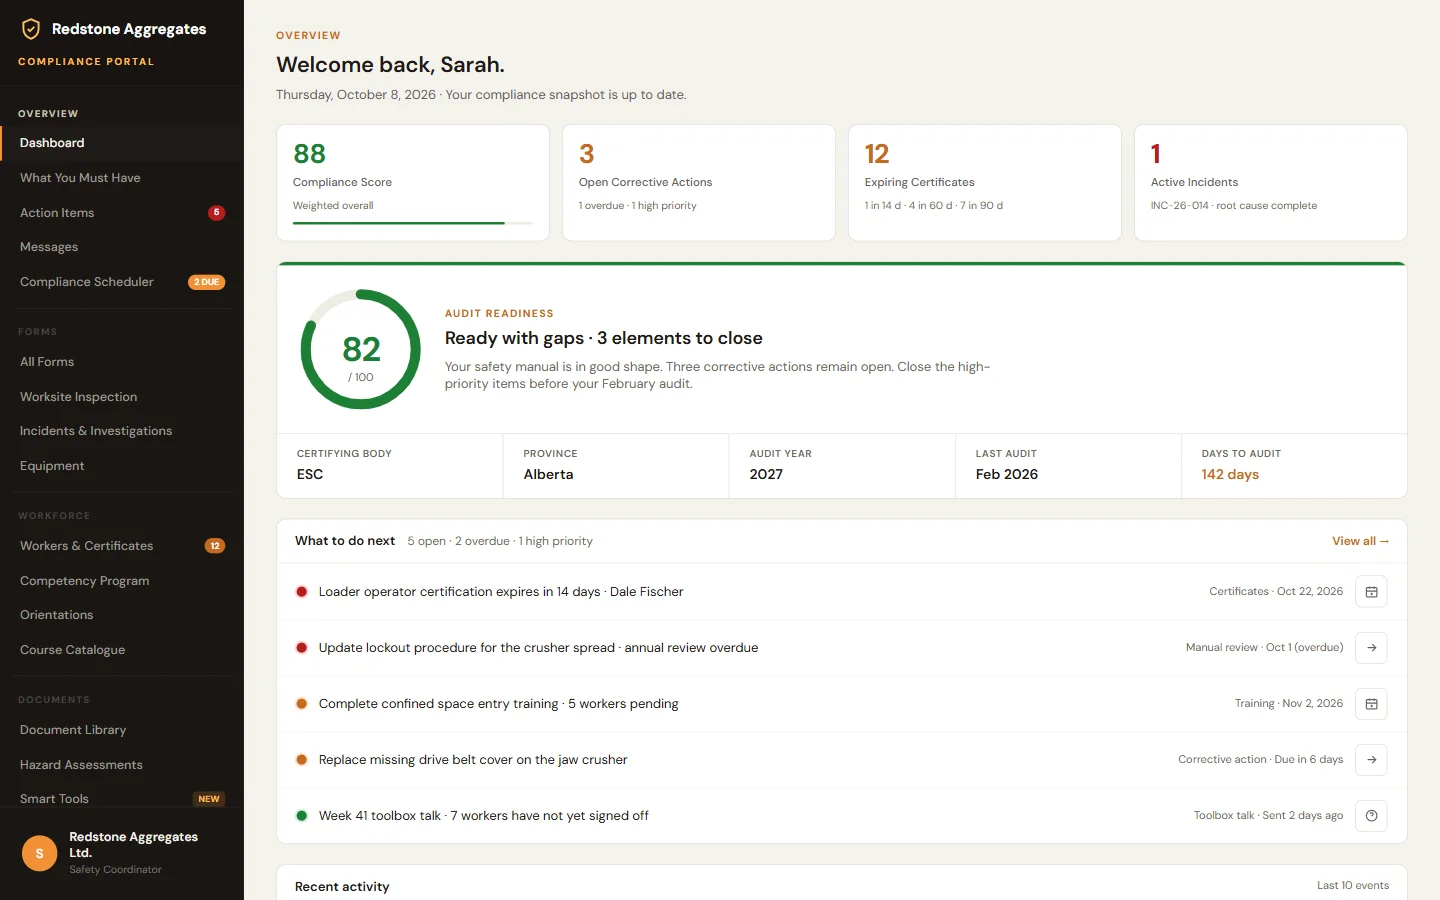Open the Equipment section
Image resolution: width=1440 pixels, height=900 pixels.
click(x=122, y=466)
